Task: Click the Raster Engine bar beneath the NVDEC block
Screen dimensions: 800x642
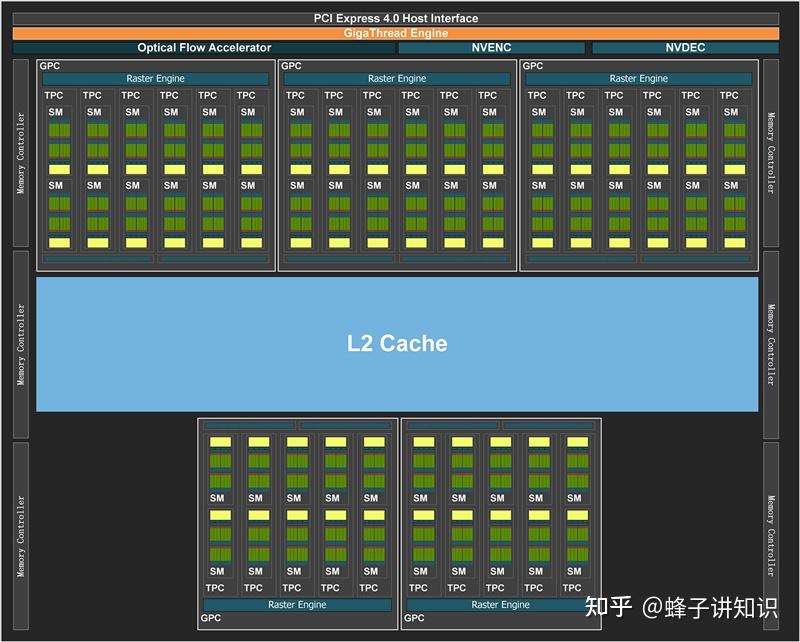Action: [638, 79]
